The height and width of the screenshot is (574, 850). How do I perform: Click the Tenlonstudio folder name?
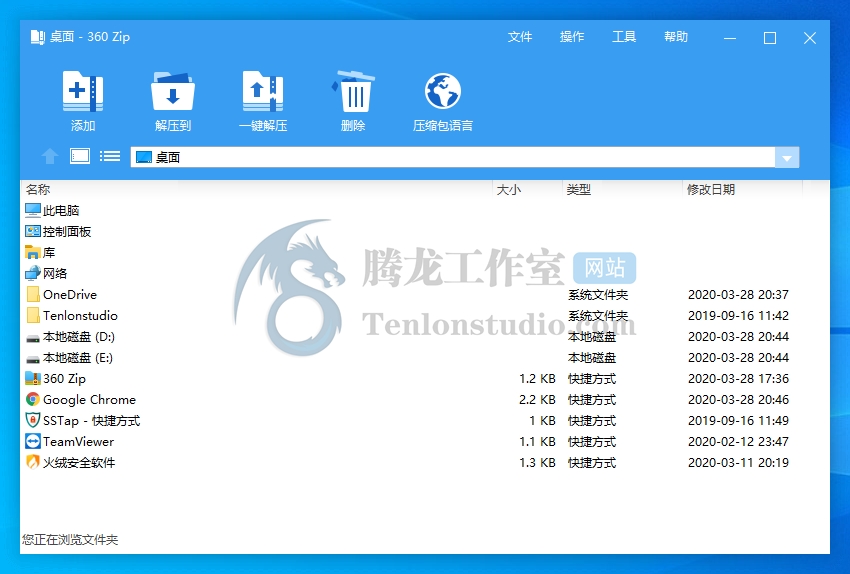(x=80, y=315)
